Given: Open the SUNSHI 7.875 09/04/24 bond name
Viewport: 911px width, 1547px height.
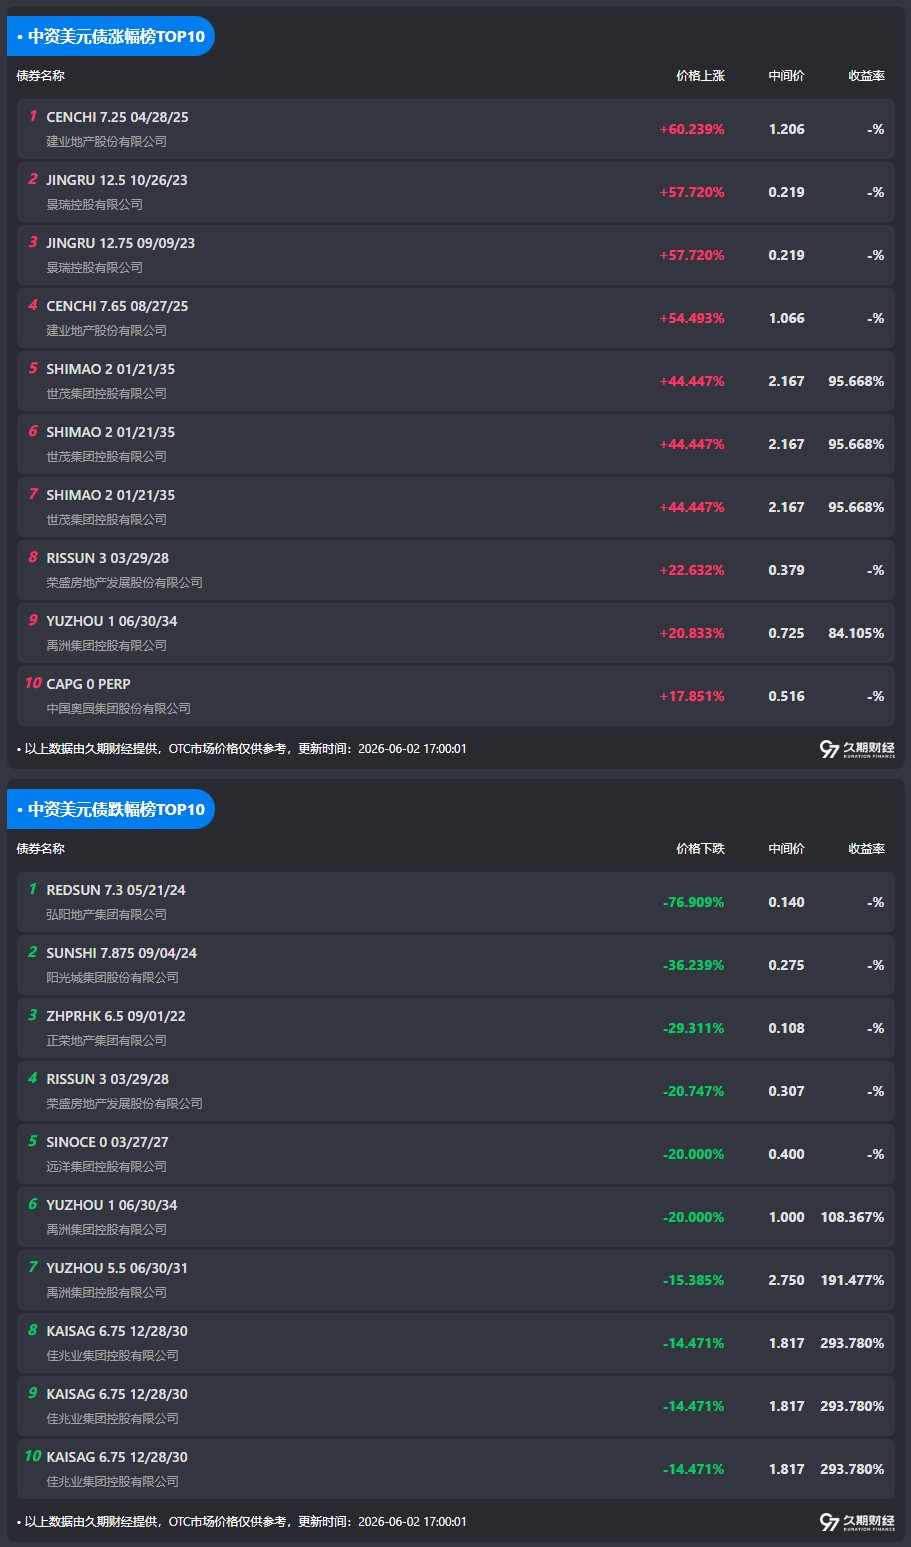Looking at the screenshot, I should 121,953.
